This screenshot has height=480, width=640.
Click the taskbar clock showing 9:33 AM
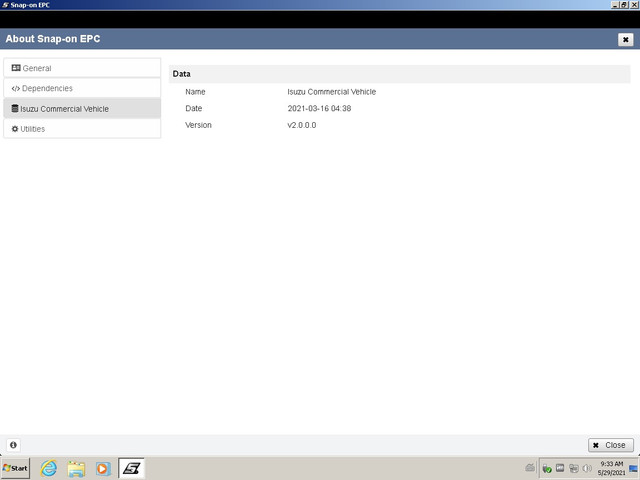tap(611, 468)
